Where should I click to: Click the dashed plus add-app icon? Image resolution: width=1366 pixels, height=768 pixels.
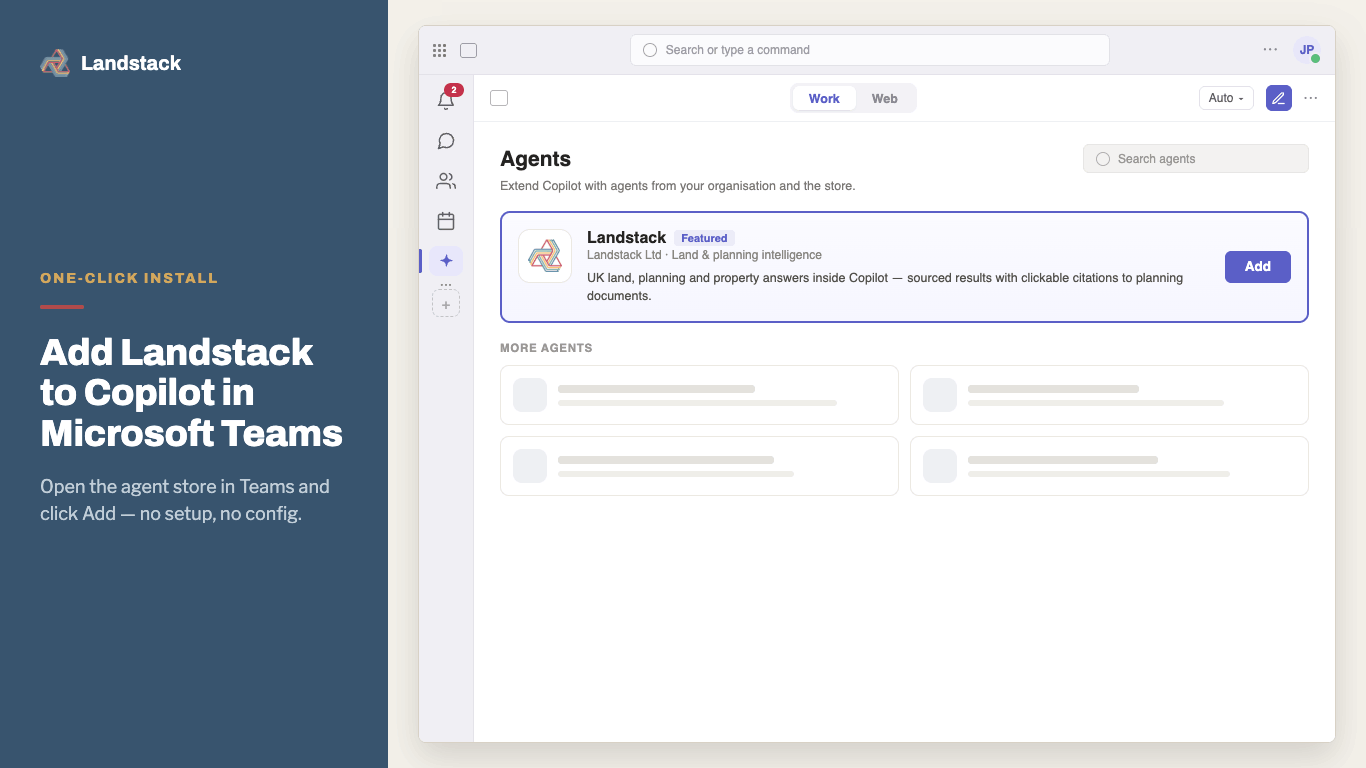click(446, 304)
